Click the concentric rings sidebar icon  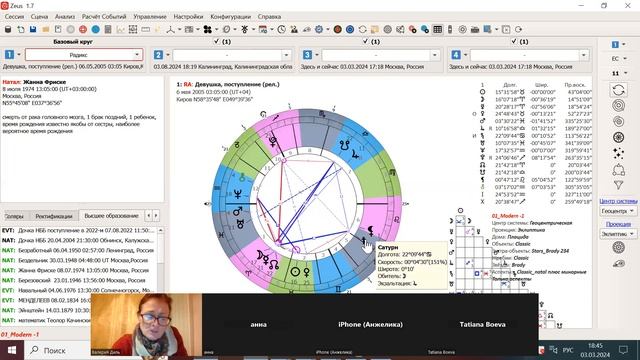pos(619,105)
